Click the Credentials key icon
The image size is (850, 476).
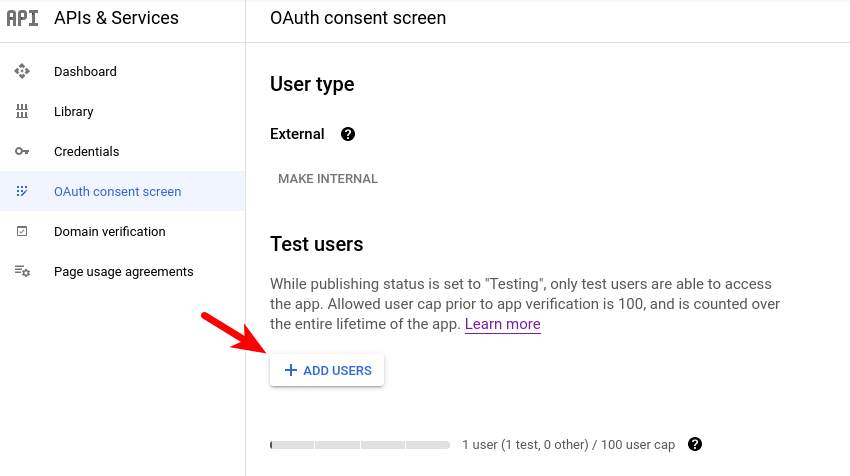[22, 152]
